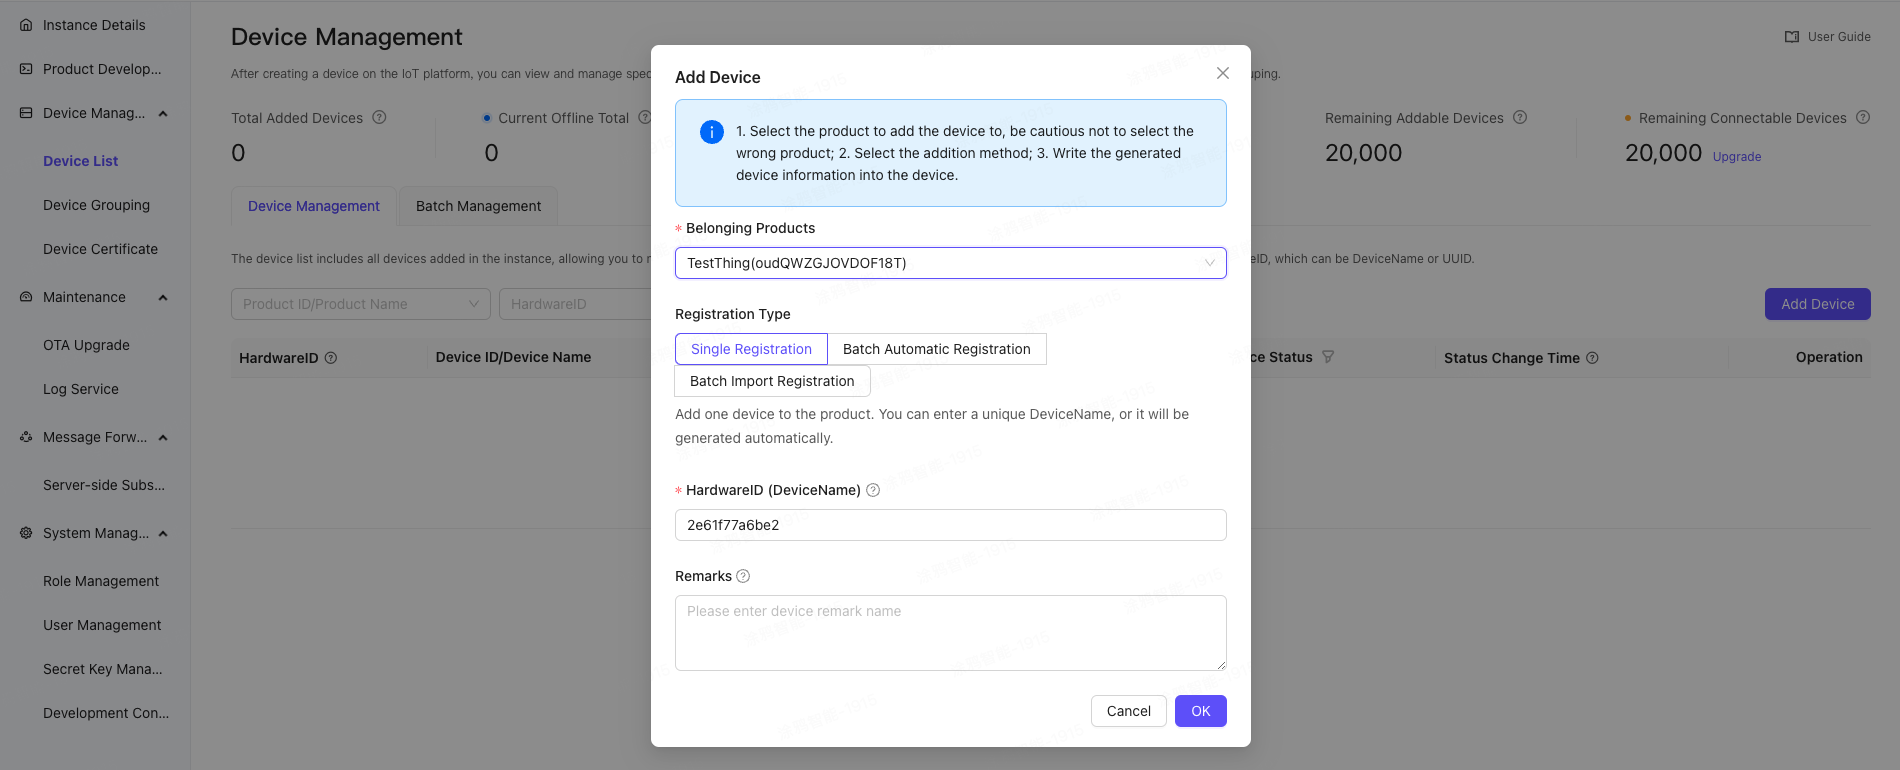Open Role Management in sidebar

[x=101, y=581]
